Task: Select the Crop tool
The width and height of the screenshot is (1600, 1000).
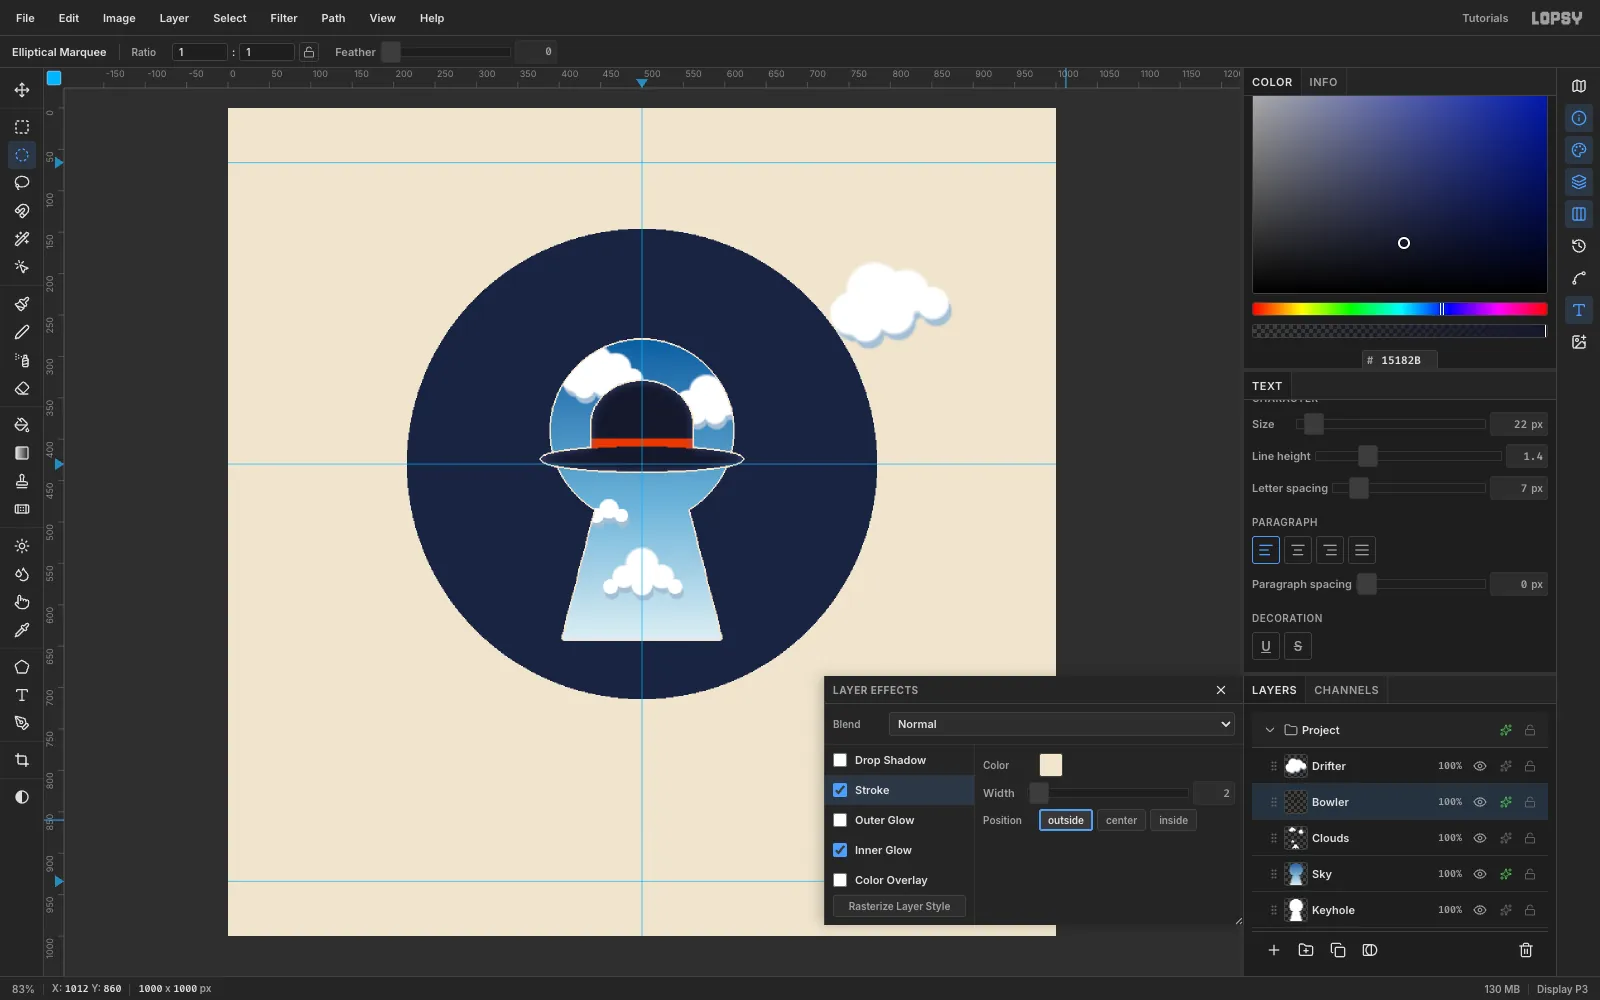Action: pos(22,760)
